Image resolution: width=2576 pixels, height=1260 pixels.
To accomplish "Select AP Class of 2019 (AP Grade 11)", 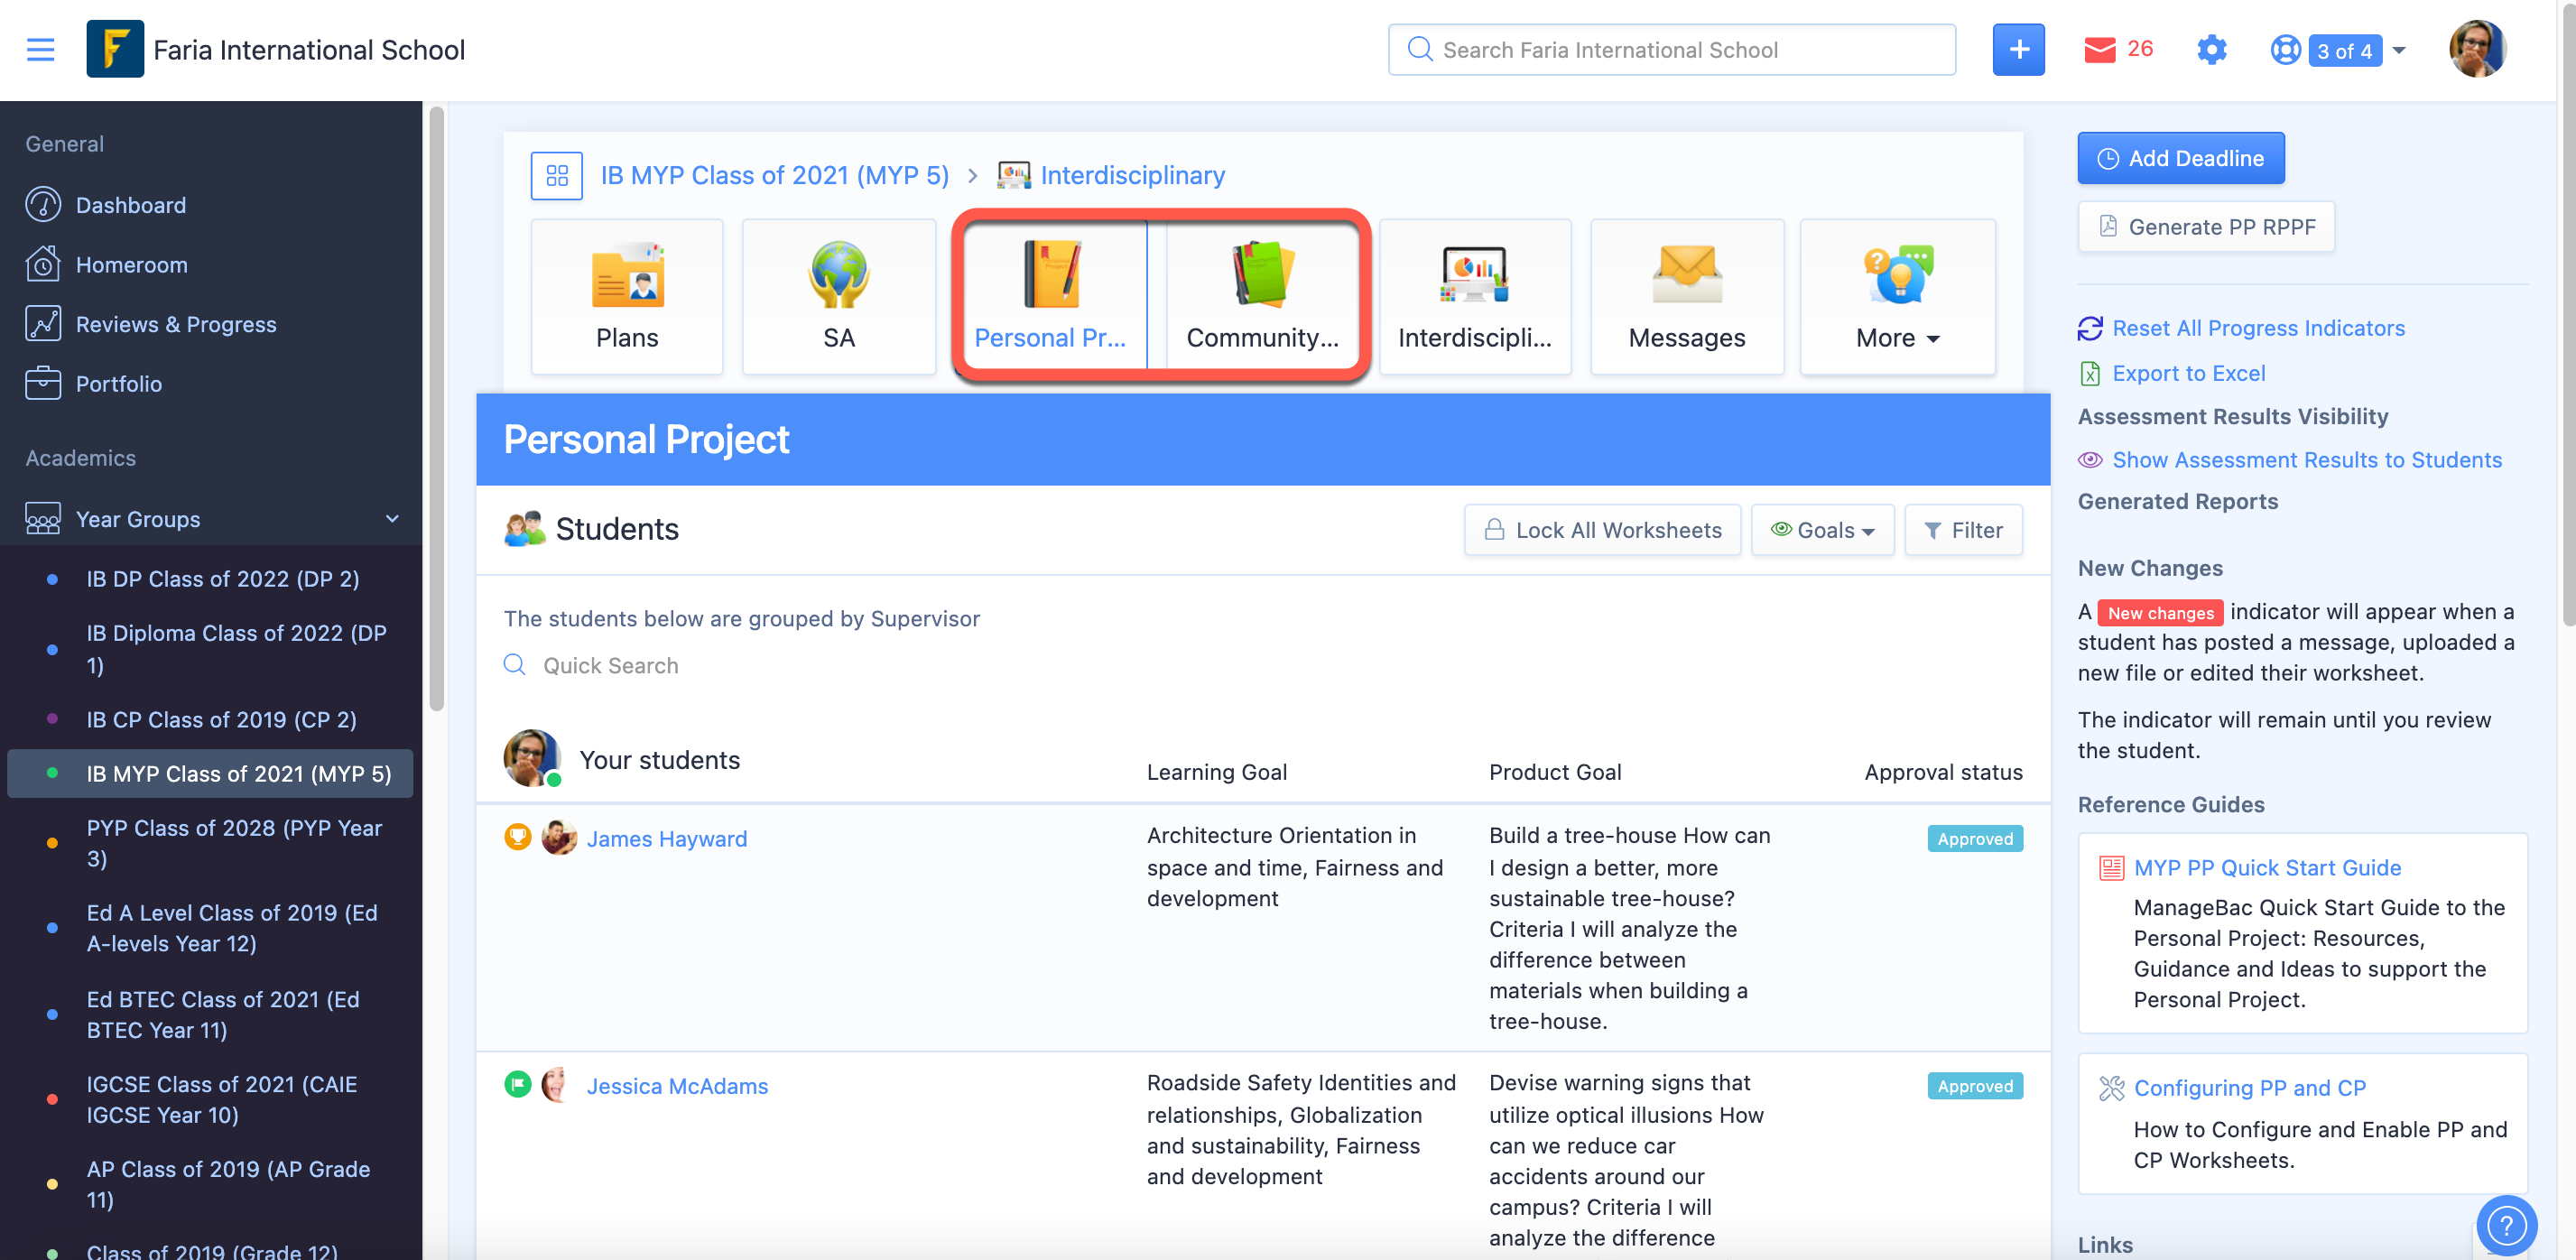I will (228, 1184).
